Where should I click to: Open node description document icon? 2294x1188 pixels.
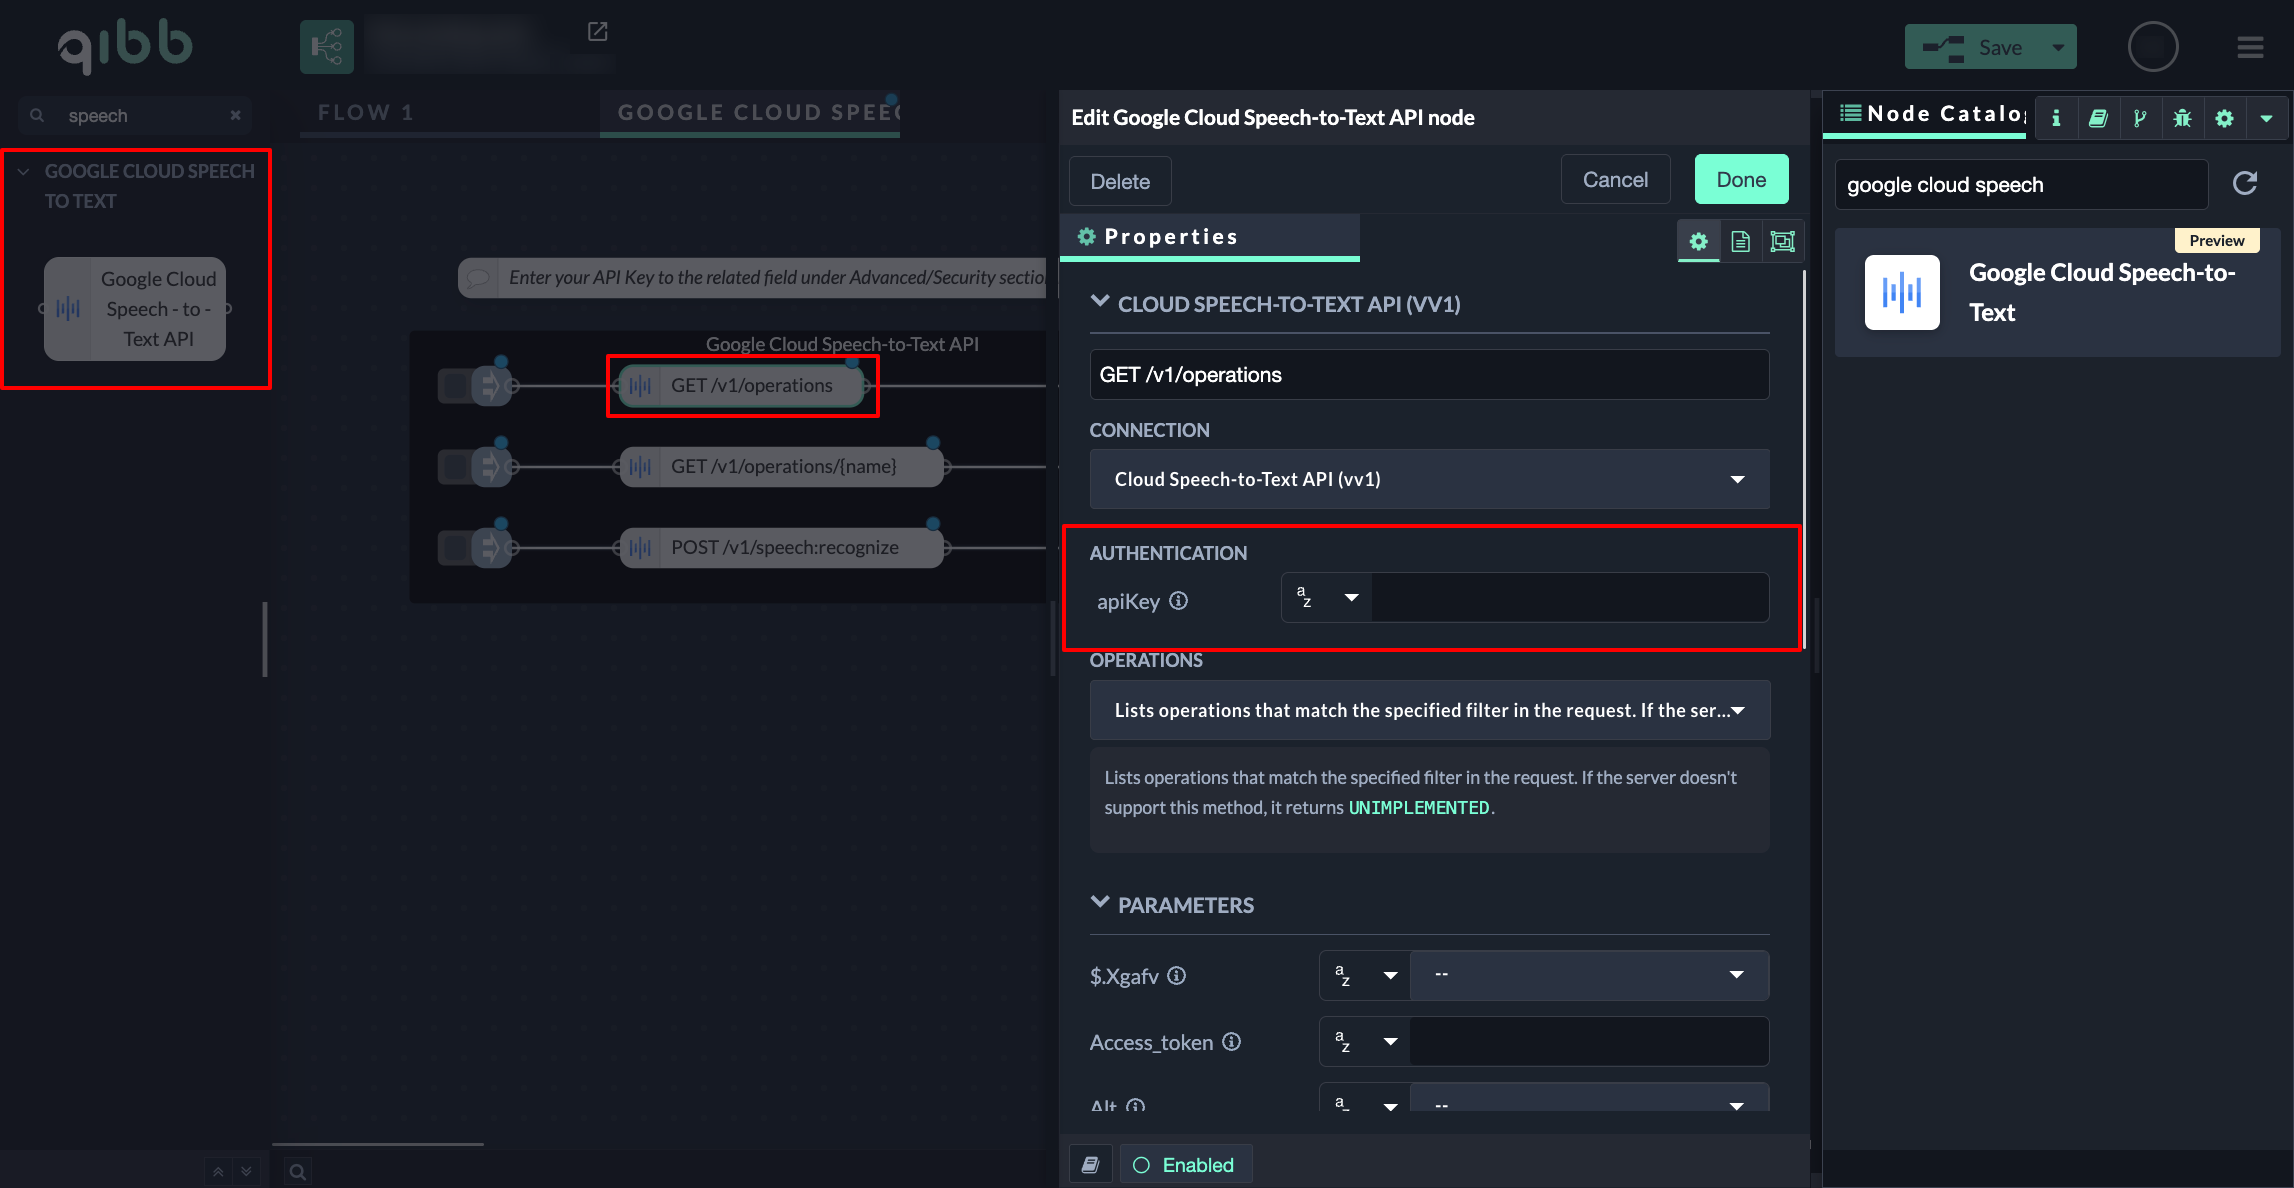tap(1740, 241)
